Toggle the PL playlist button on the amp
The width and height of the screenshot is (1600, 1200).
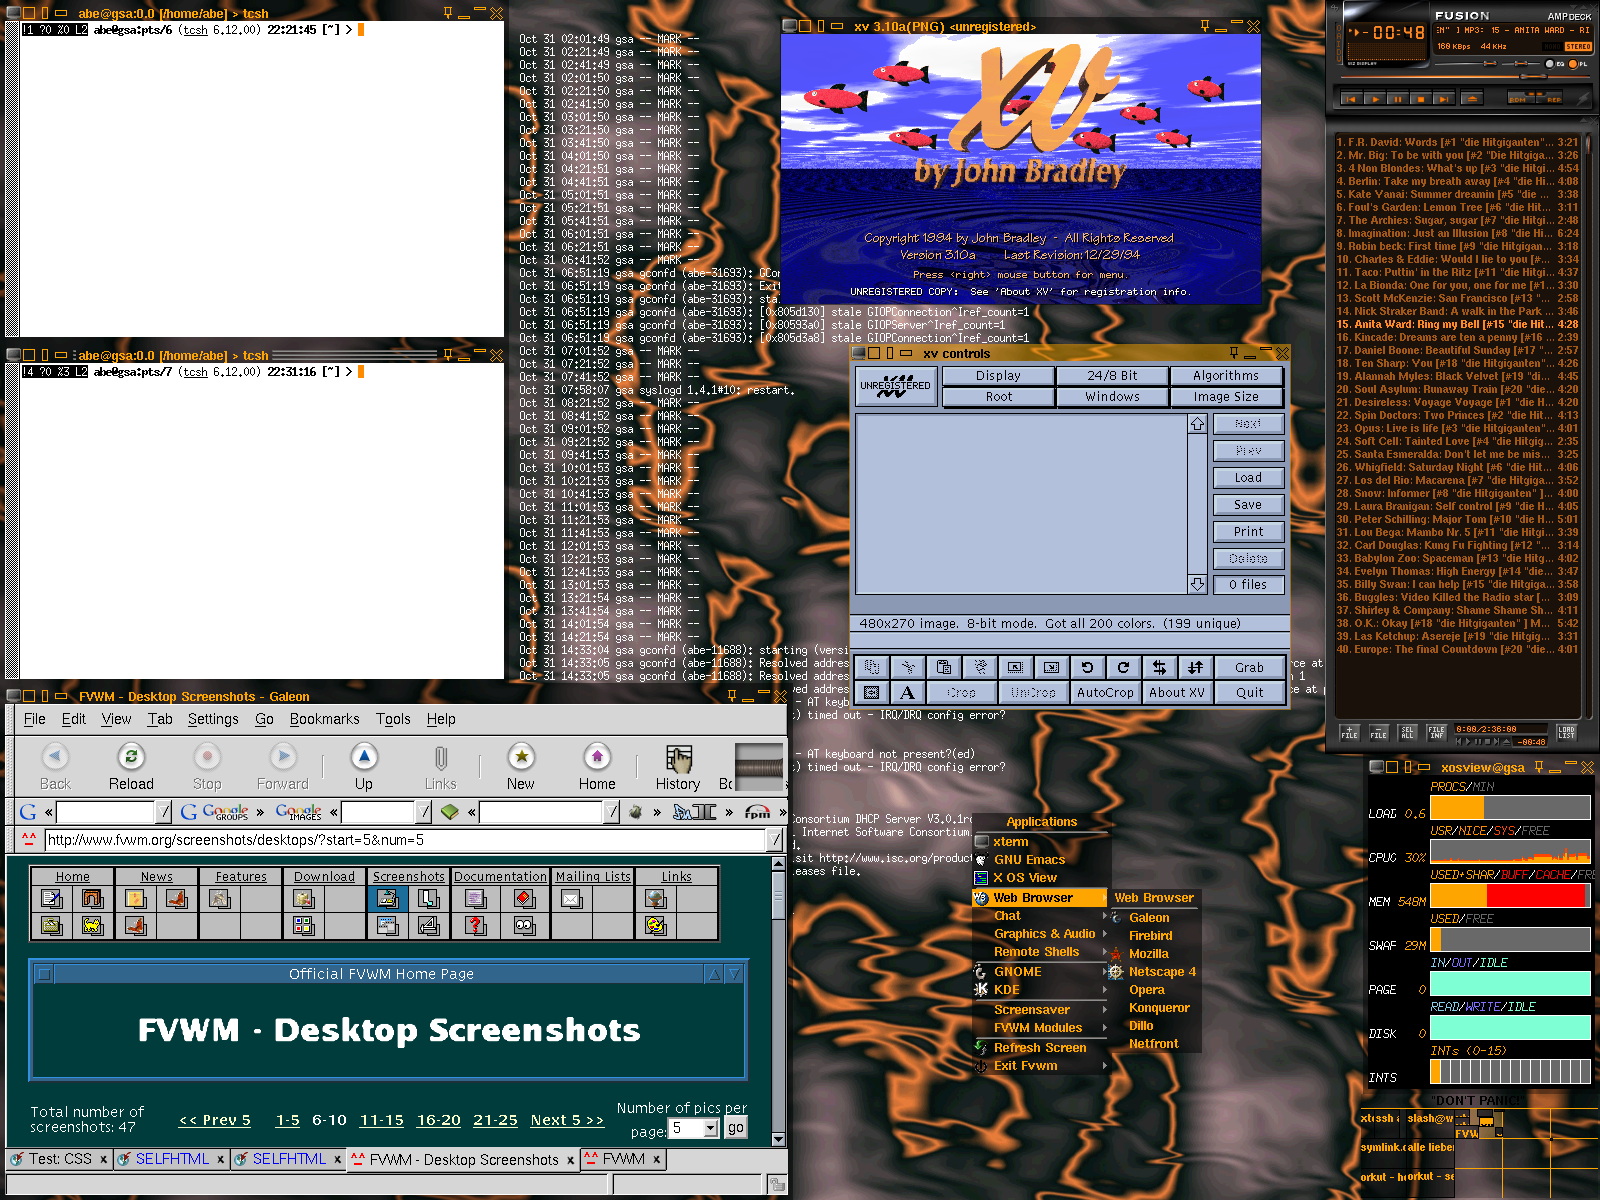[x=1572, y=64]
